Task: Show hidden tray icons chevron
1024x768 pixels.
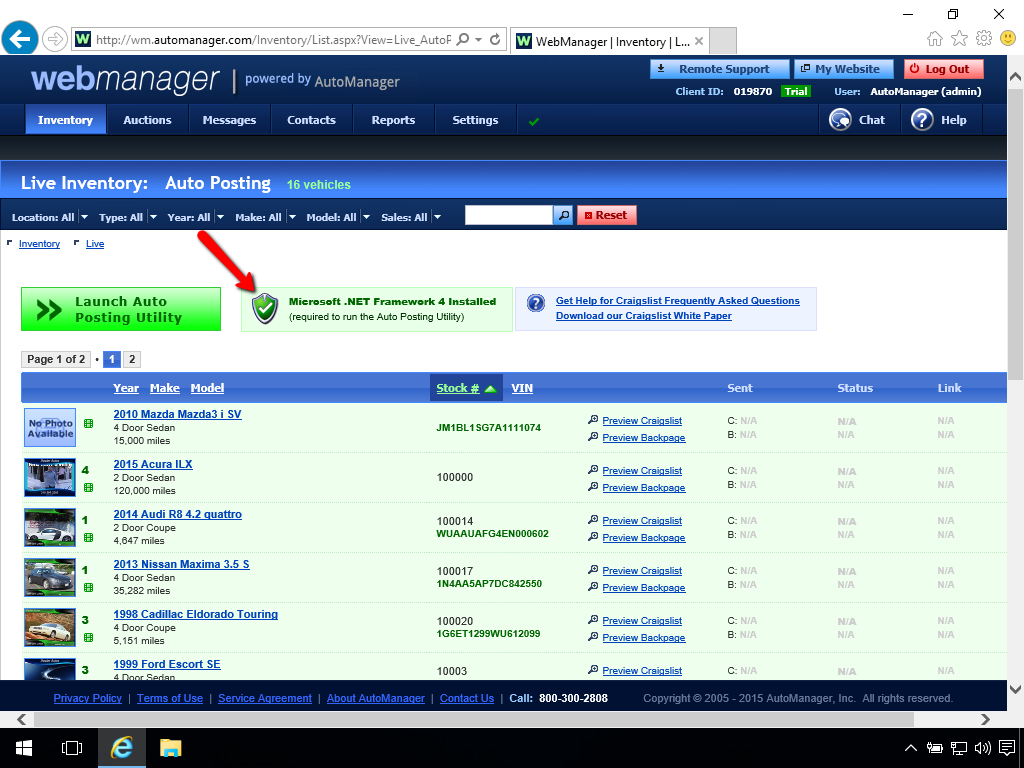Action: point(910,748)
